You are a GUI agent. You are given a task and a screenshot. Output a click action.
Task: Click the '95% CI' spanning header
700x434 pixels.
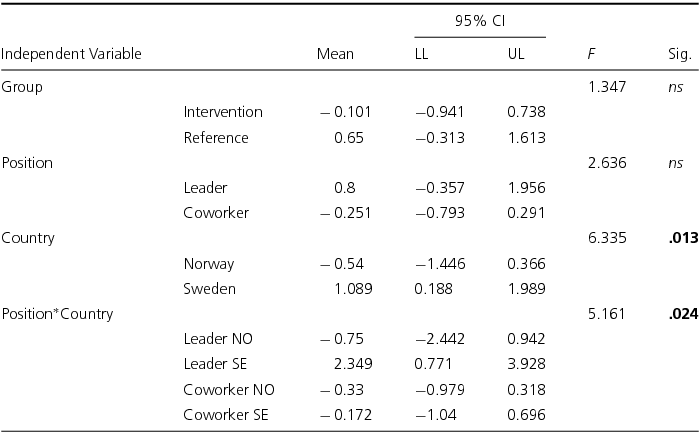click(478, 23)
